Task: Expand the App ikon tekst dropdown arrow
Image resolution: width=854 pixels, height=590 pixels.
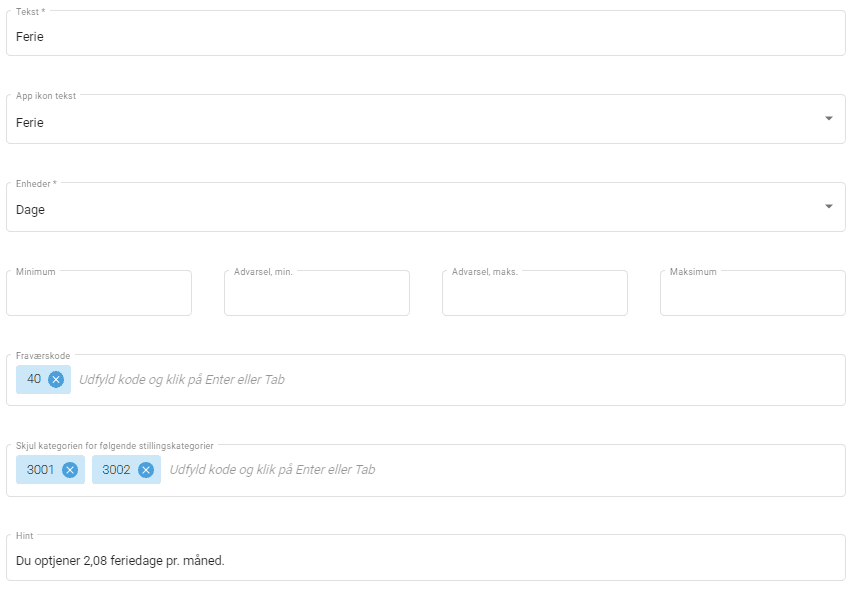Action: pos(828,119)
